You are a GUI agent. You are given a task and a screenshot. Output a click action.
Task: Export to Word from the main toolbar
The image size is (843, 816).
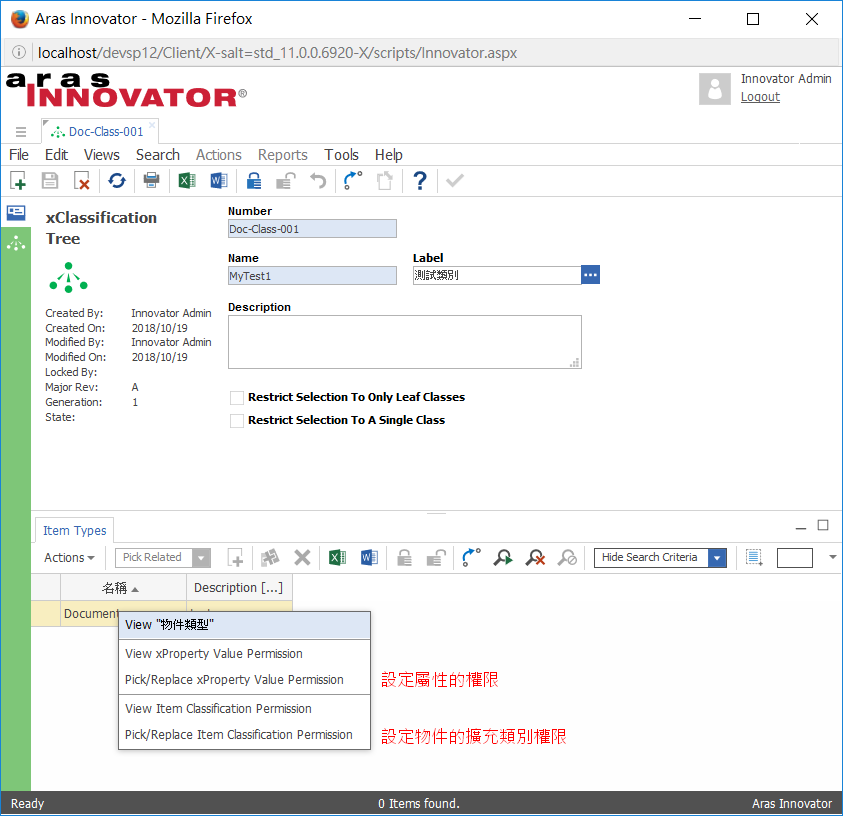pos(219,181)
